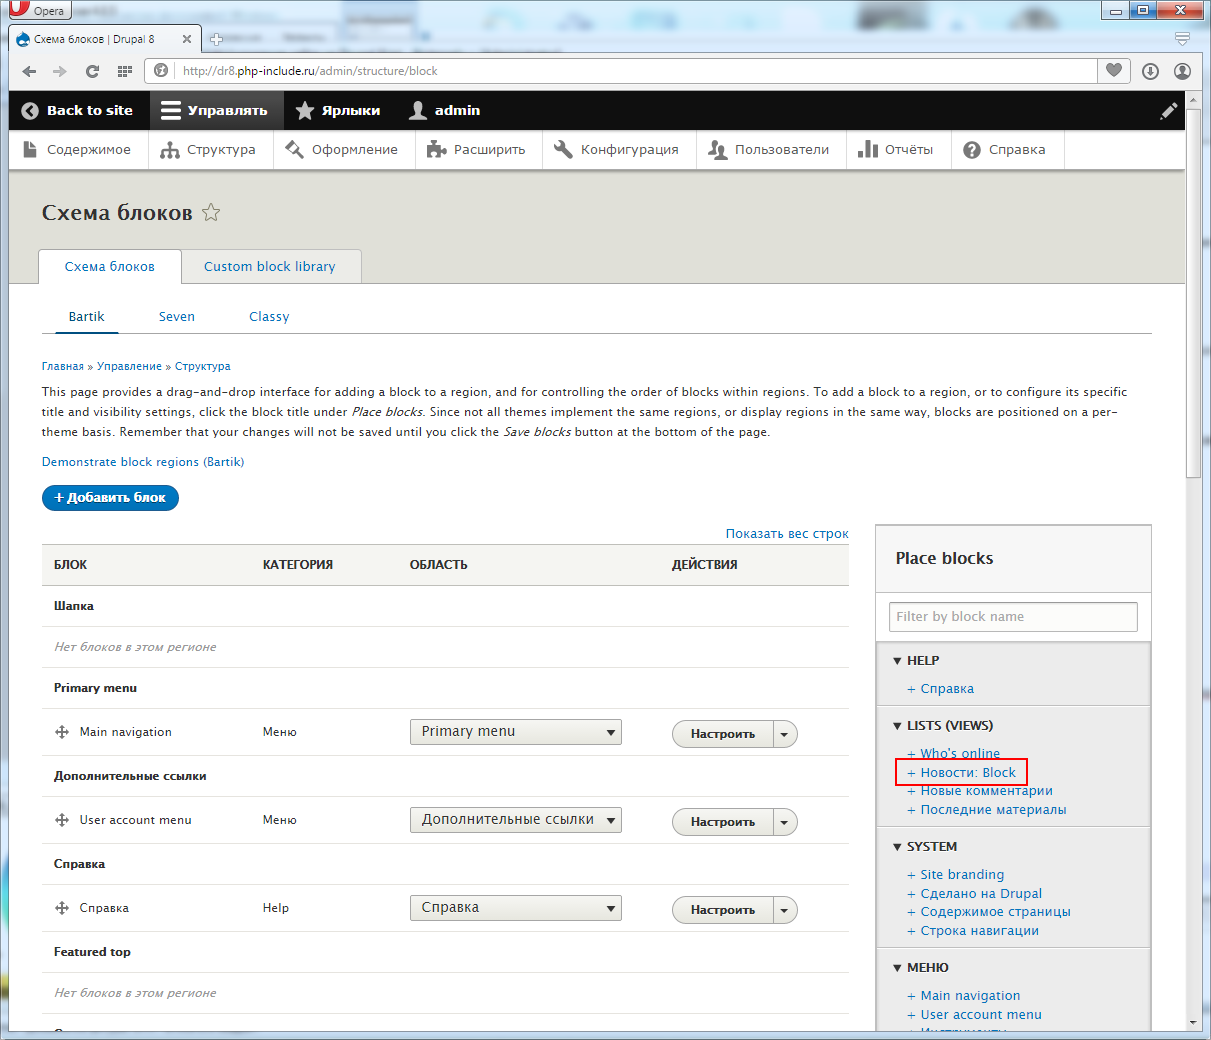Viewport: 1211px width, 1040px height.
Task: Grab the User account menu row drag handle
Action: tap(62, 820)
